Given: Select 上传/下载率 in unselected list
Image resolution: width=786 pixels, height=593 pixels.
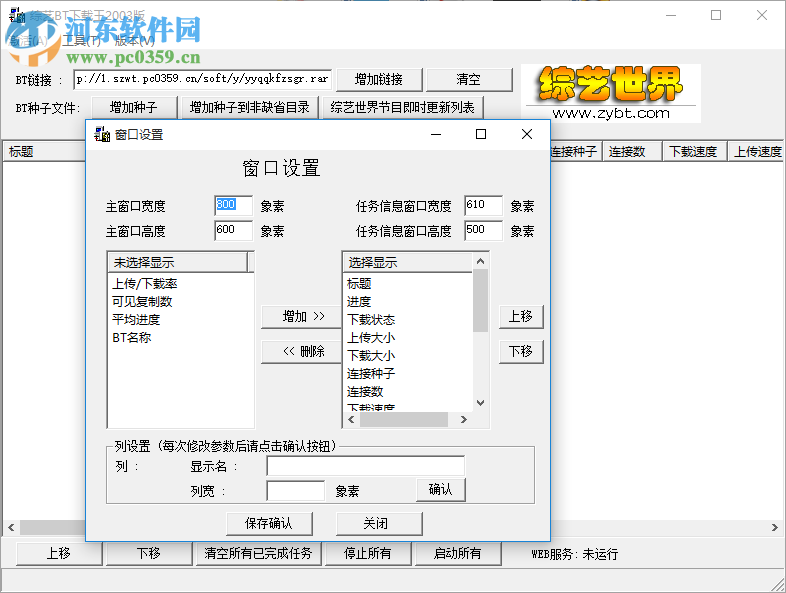Looking at the screenshot, I should pyautogui.click(x=144, y=284).
